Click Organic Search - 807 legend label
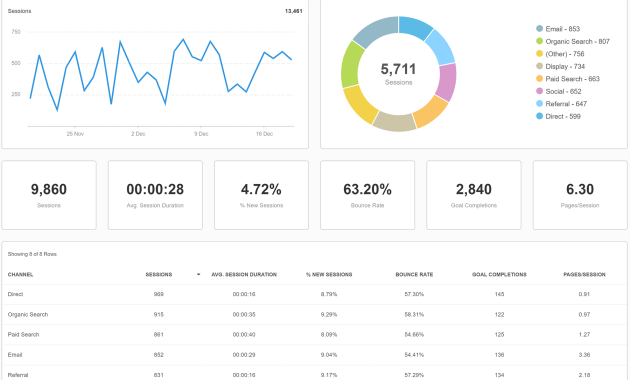This screenshot has width=630, height=380. 577,41
